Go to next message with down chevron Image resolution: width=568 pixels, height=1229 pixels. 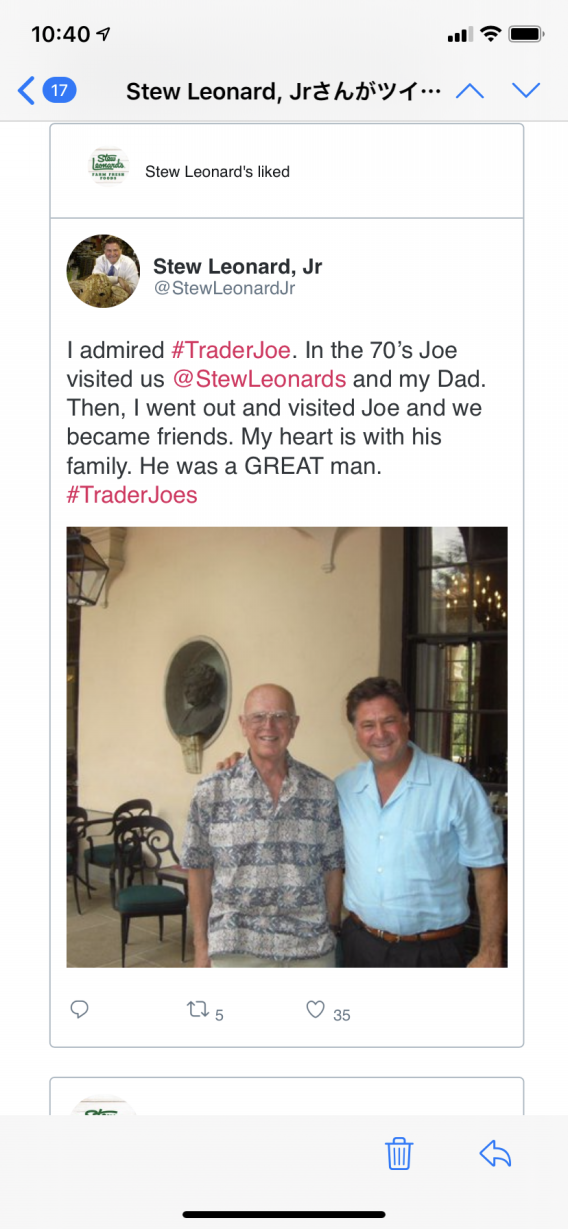(525, 91)
